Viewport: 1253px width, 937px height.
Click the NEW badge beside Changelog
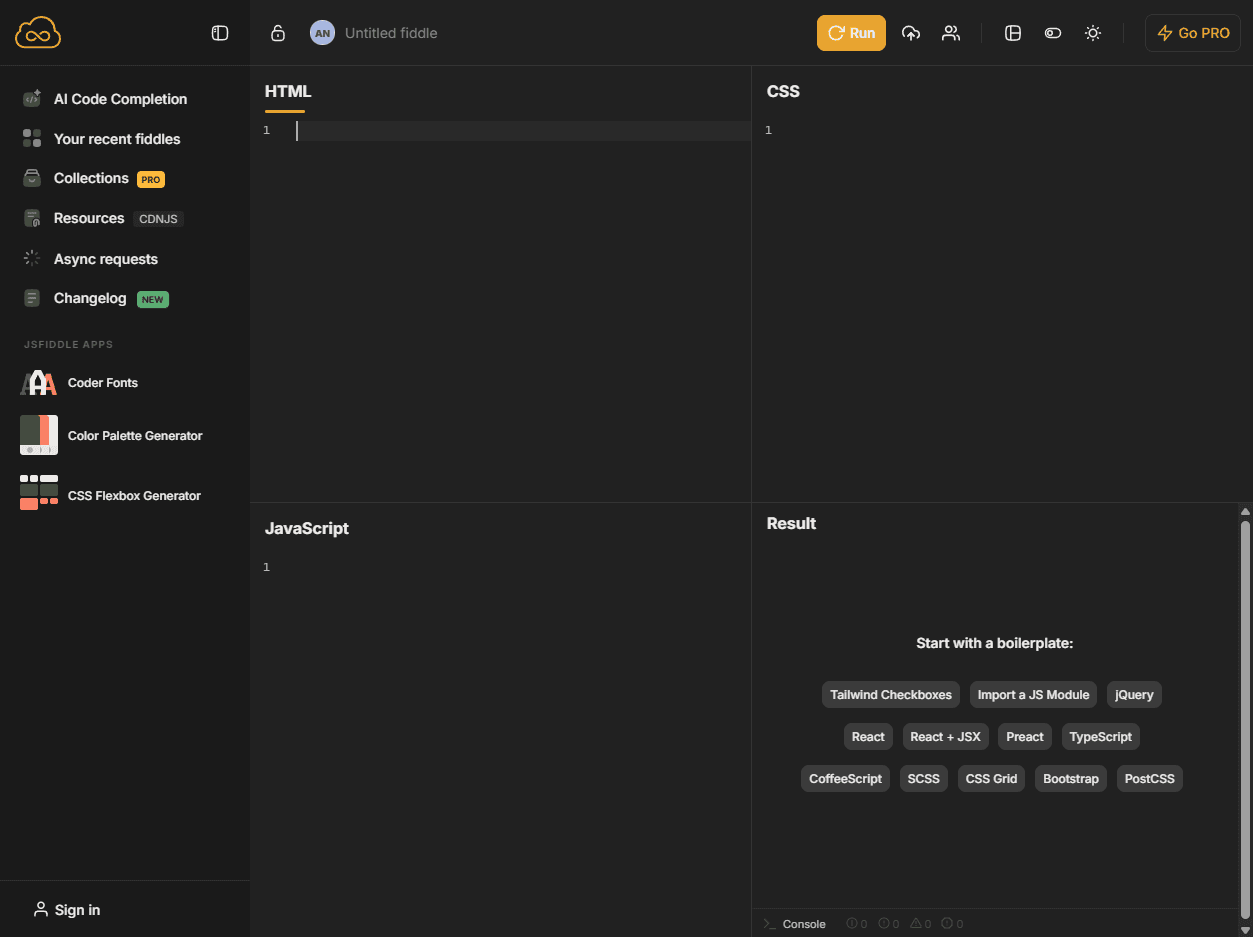click(x=152, y=299)
